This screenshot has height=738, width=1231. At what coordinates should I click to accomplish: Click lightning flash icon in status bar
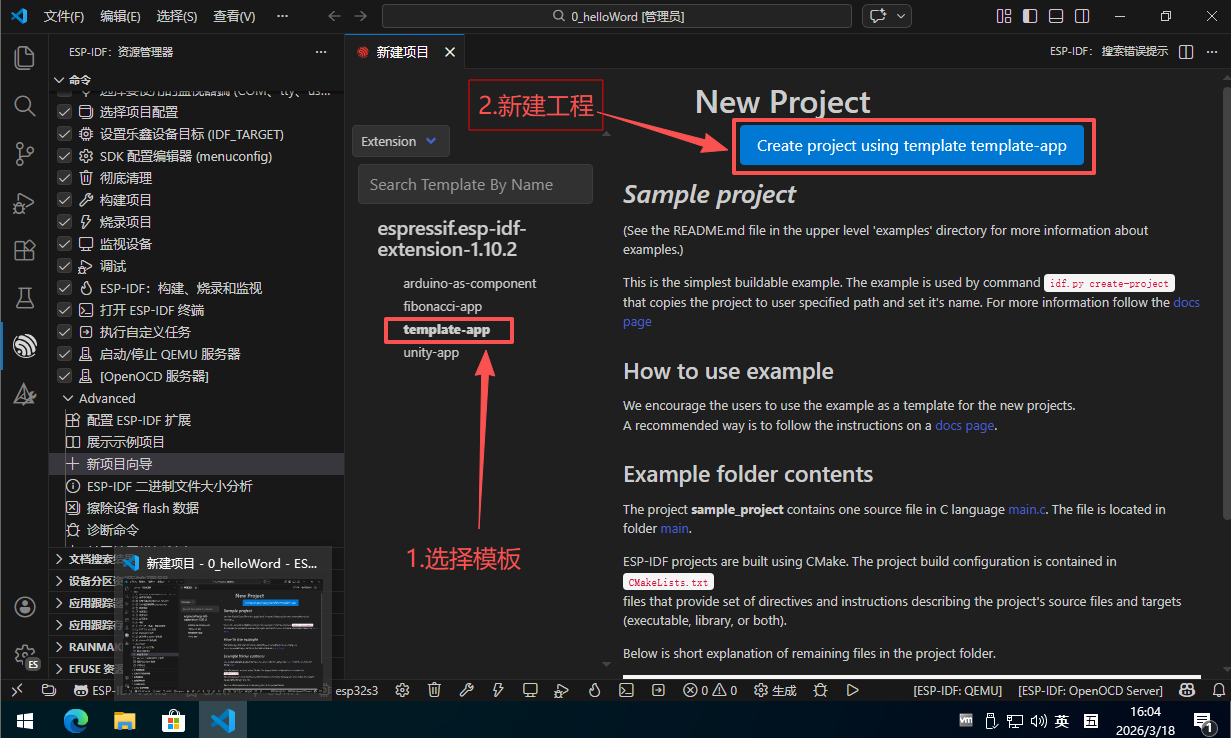498,690
